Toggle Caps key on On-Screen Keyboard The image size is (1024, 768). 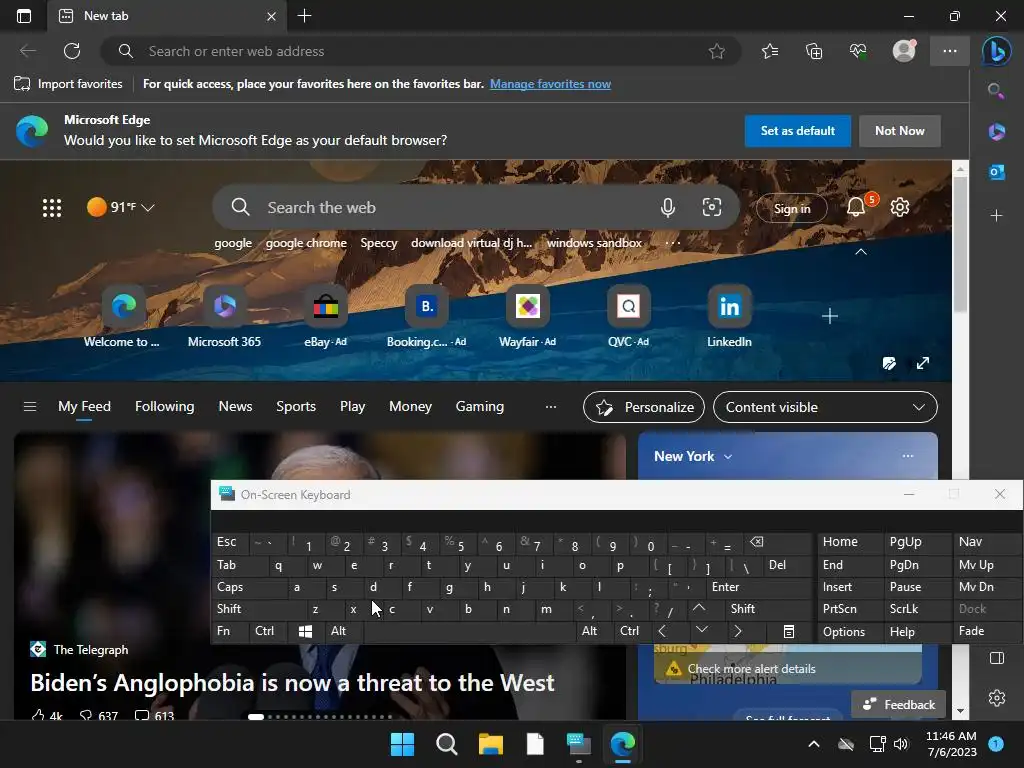[250, 587]
